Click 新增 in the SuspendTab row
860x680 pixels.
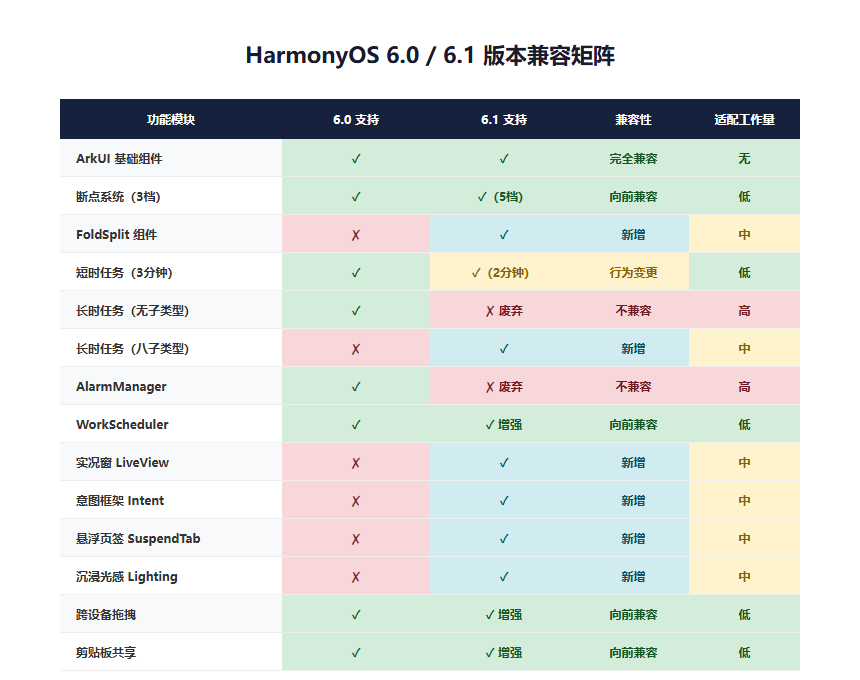pos(633,539)
